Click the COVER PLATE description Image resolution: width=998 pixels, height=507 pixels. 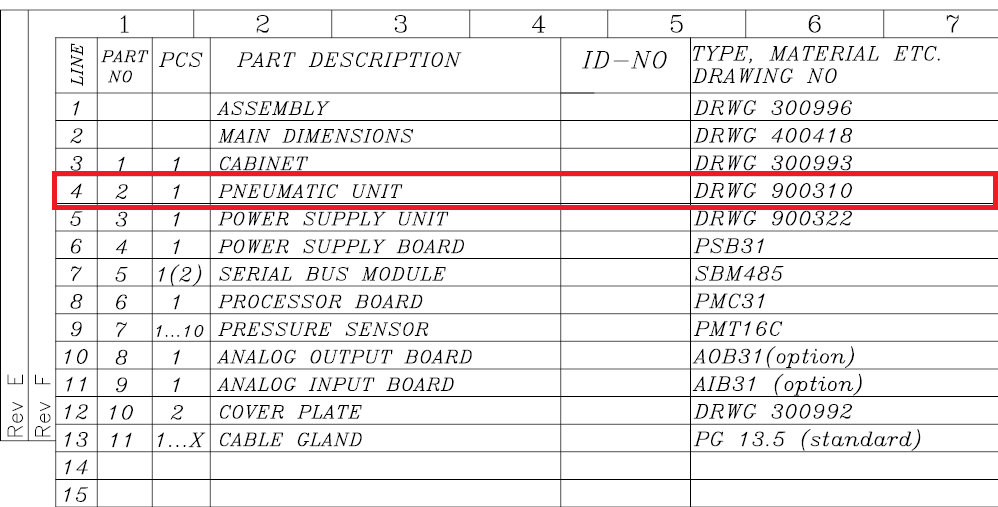[290, 412]
